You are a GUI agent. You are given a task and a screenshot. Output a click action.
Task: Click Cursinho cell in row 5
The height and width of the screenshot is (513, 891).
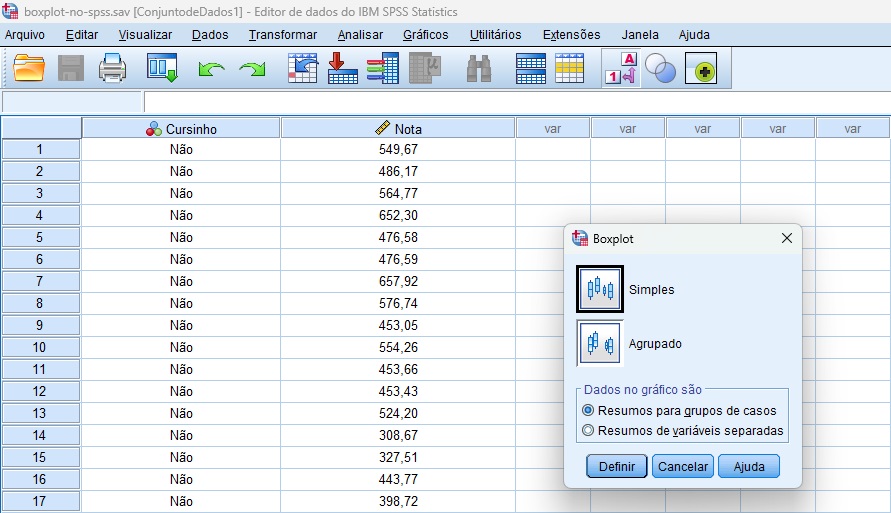pyautogui.click(x=181, y=237)
